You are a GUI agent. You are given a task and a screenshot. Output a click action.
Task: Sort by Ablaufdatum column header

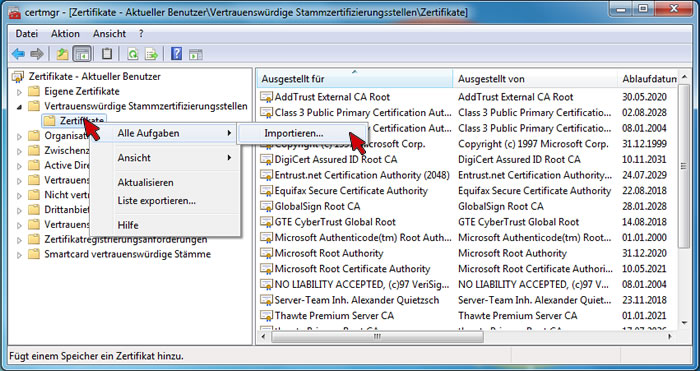(648, 79)
